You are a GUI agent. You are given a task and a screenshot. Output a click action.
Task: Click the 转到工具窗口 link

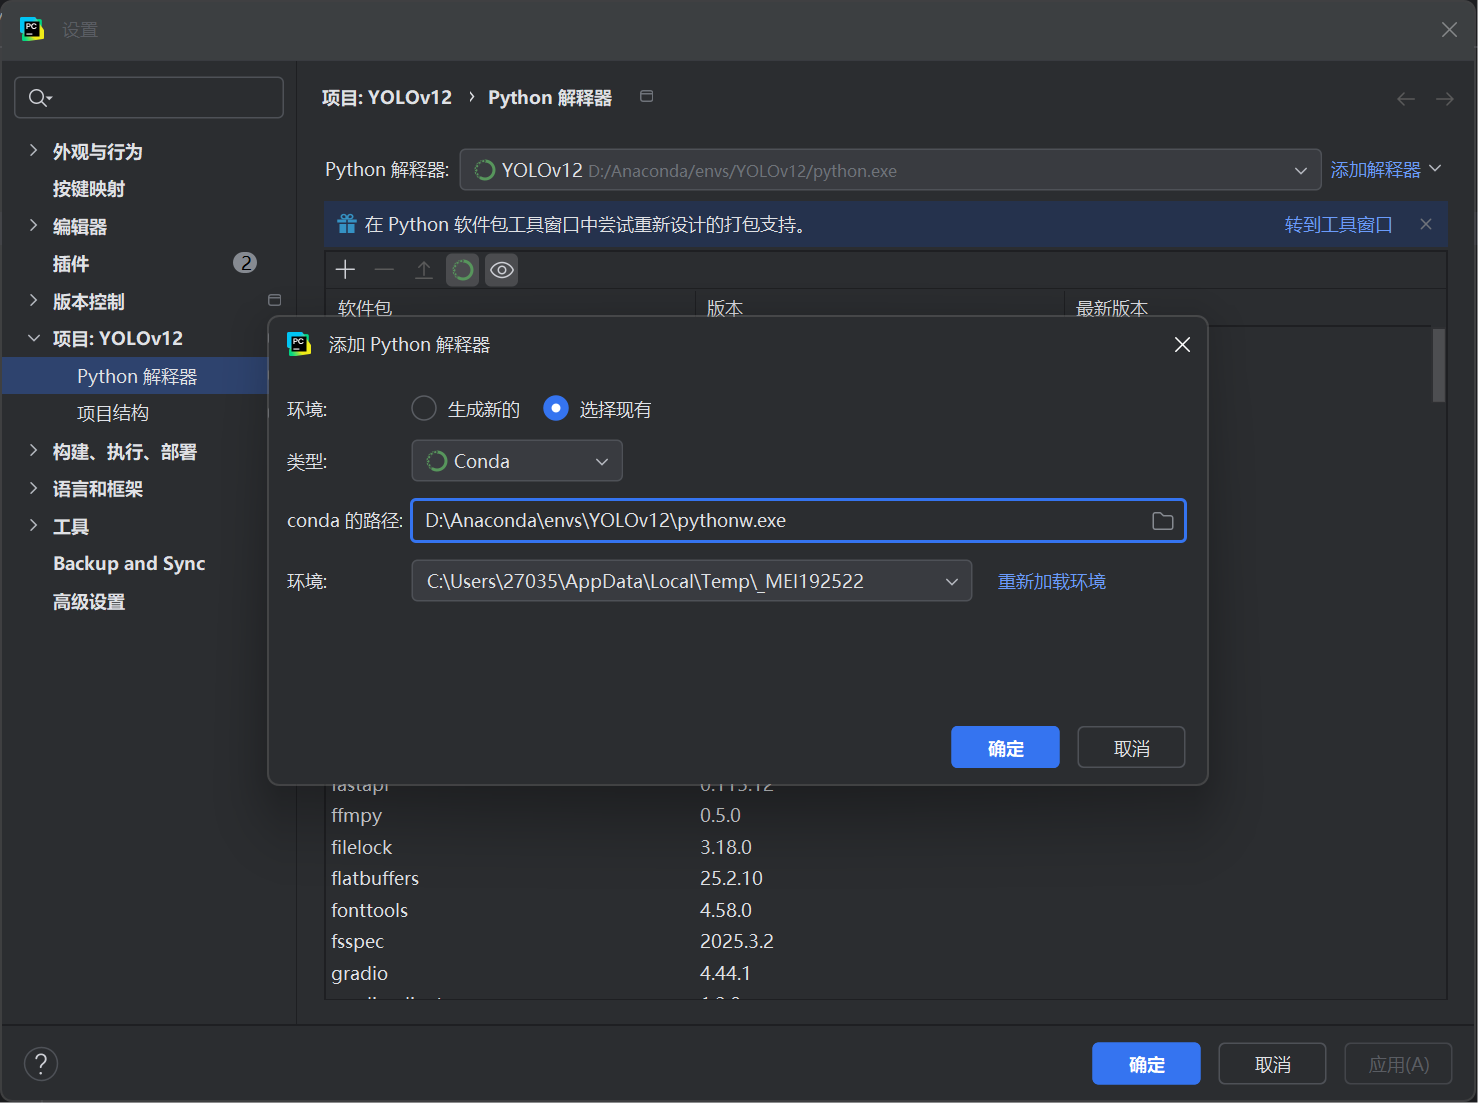click(x=1338, y=224)
